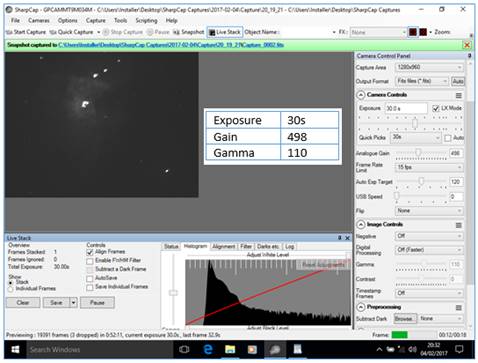The width and height of the screenshot is (478, 363).
Task: Open the Capture Area dropdown
Action: pos(429,67)
